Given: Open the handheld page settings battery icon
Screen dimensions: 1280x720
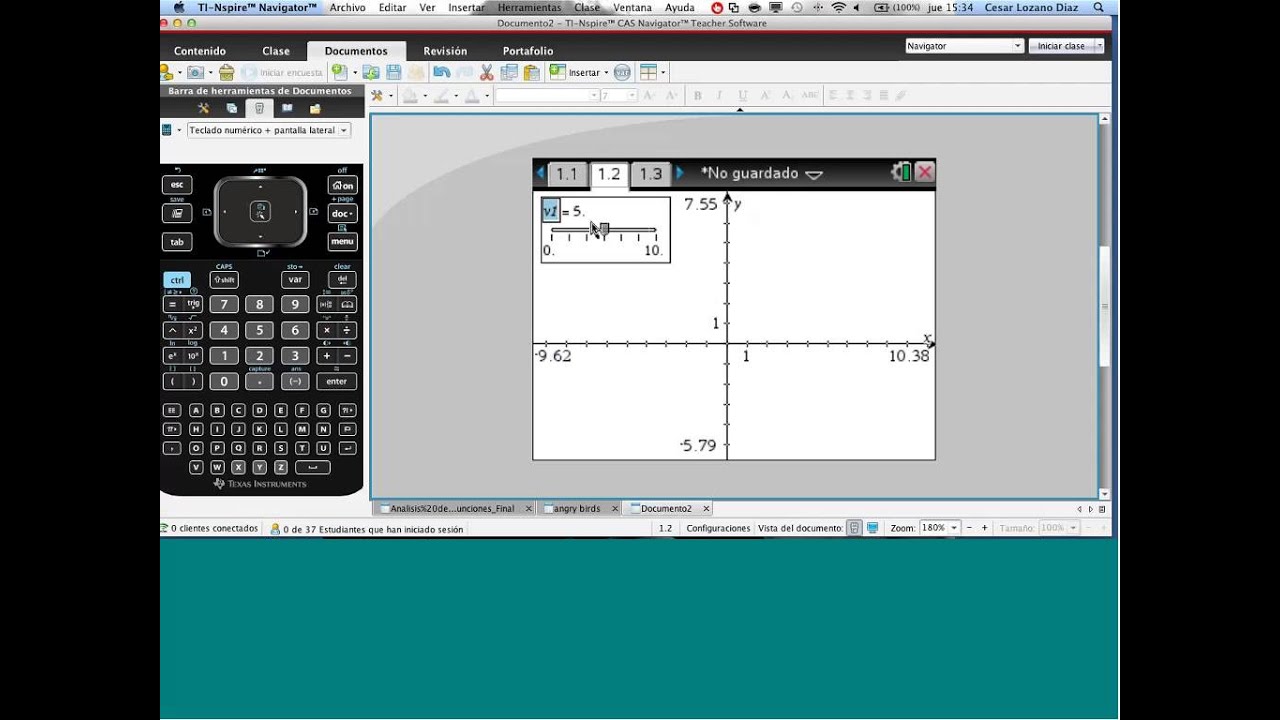Looking at the screenshot, I should [901, 172].
